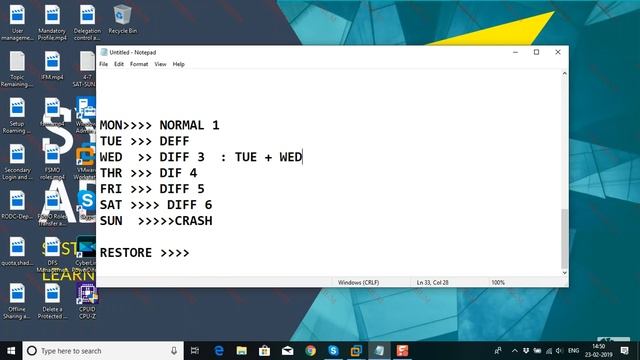The image size is (640, 360).
Task: Click the 'RESTORE >>>>' text line
Action: 144,252
